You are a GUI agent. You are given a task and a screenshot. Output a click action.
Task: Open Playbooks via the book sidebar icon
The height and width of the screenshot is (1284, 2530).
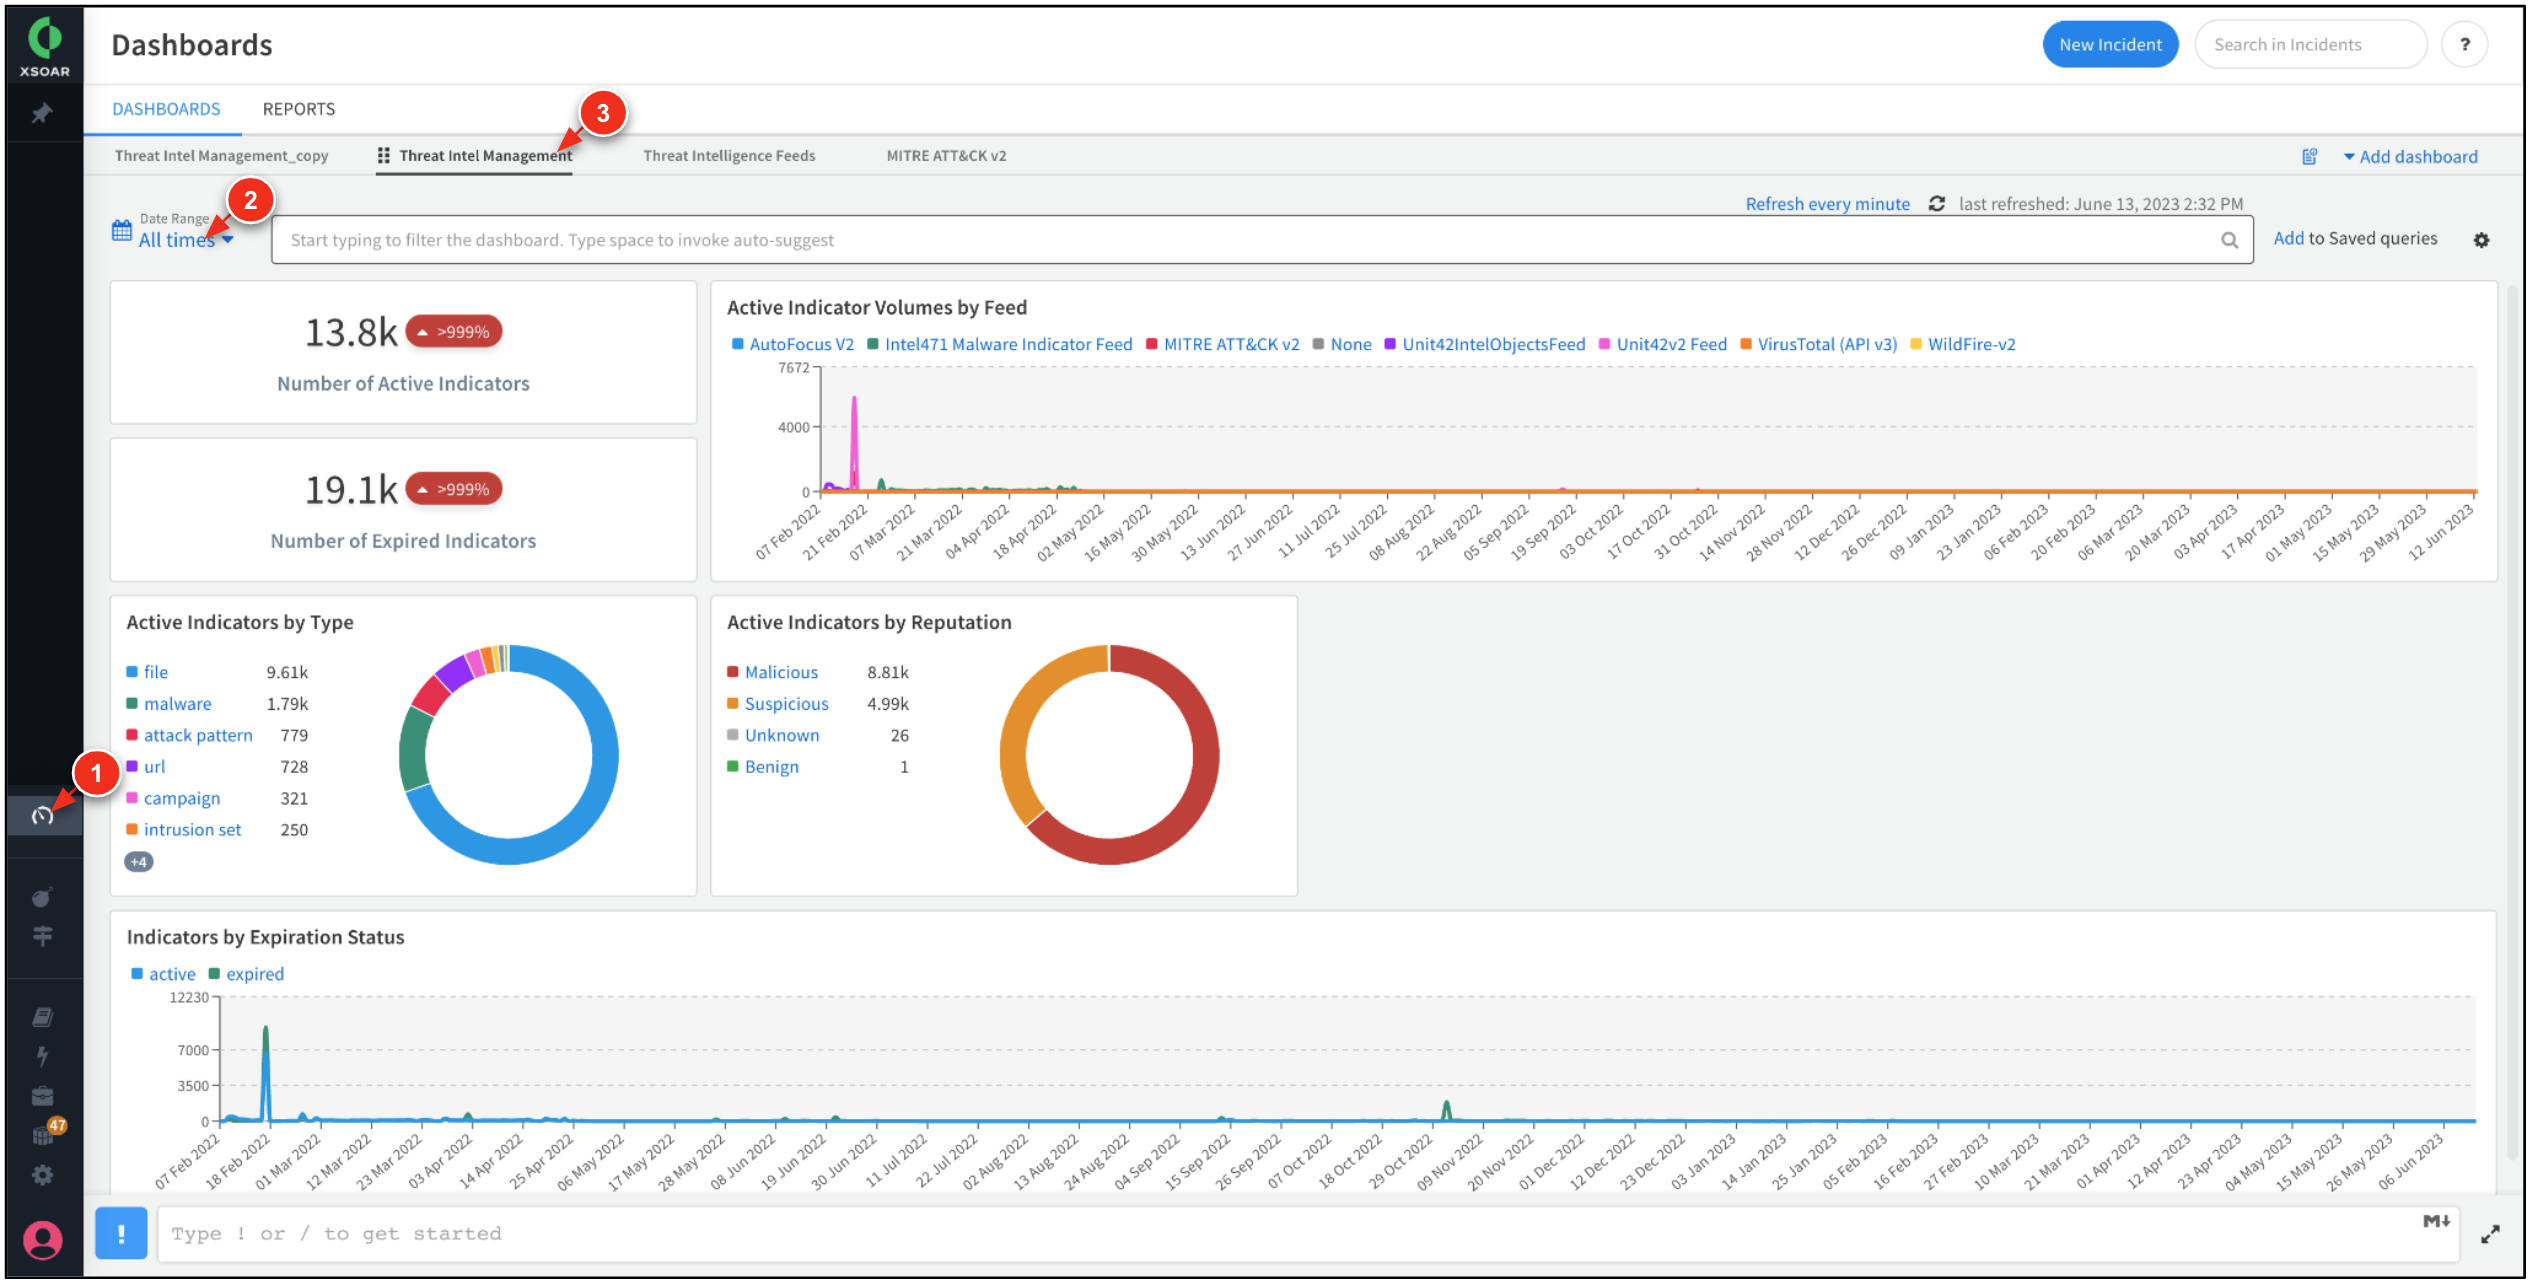point(42,1018)
